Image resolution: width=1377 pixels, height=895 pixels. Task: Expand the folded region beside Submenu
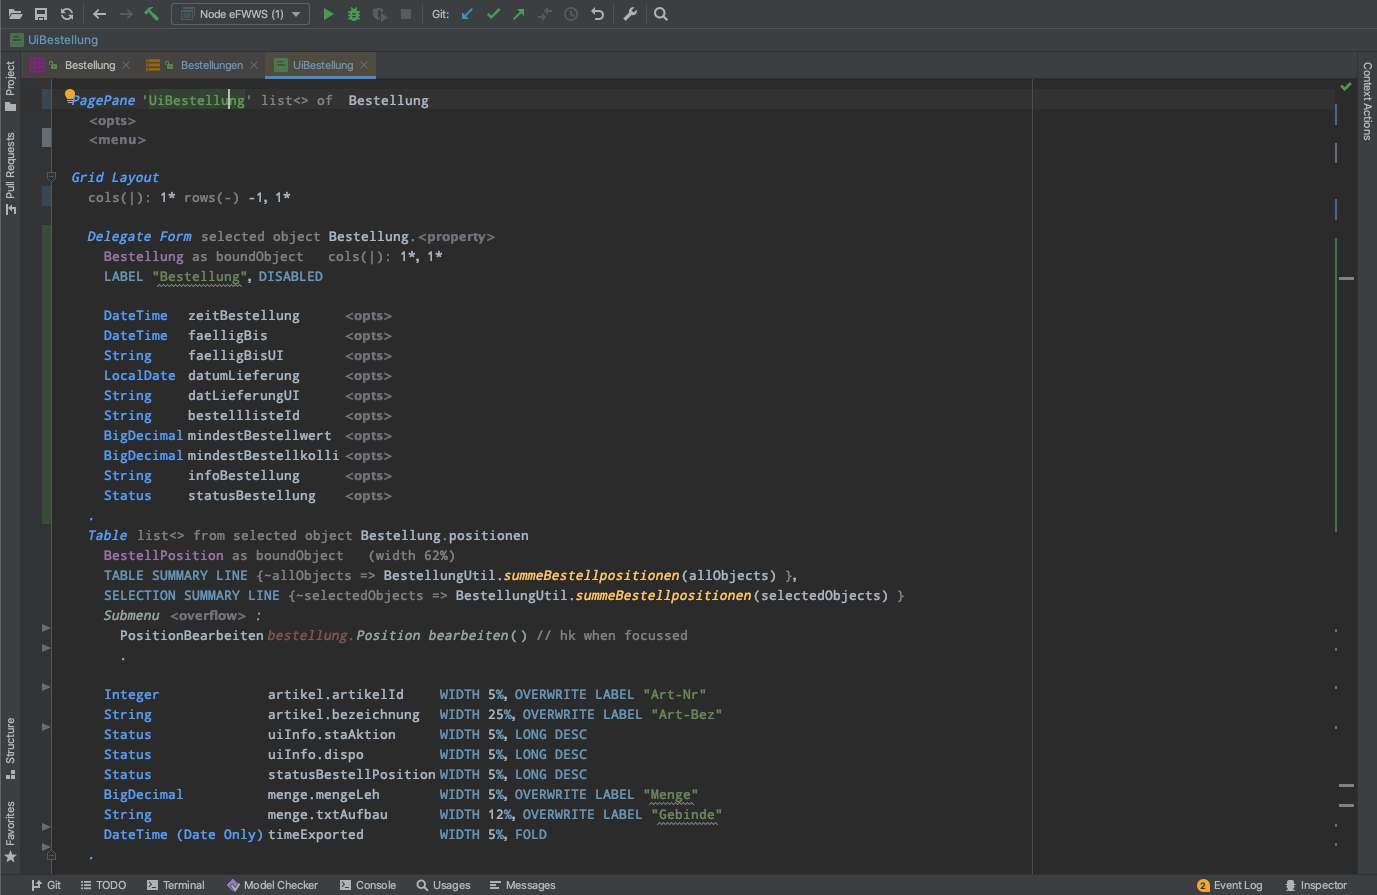pyautogui.click(x=46, y=628)
